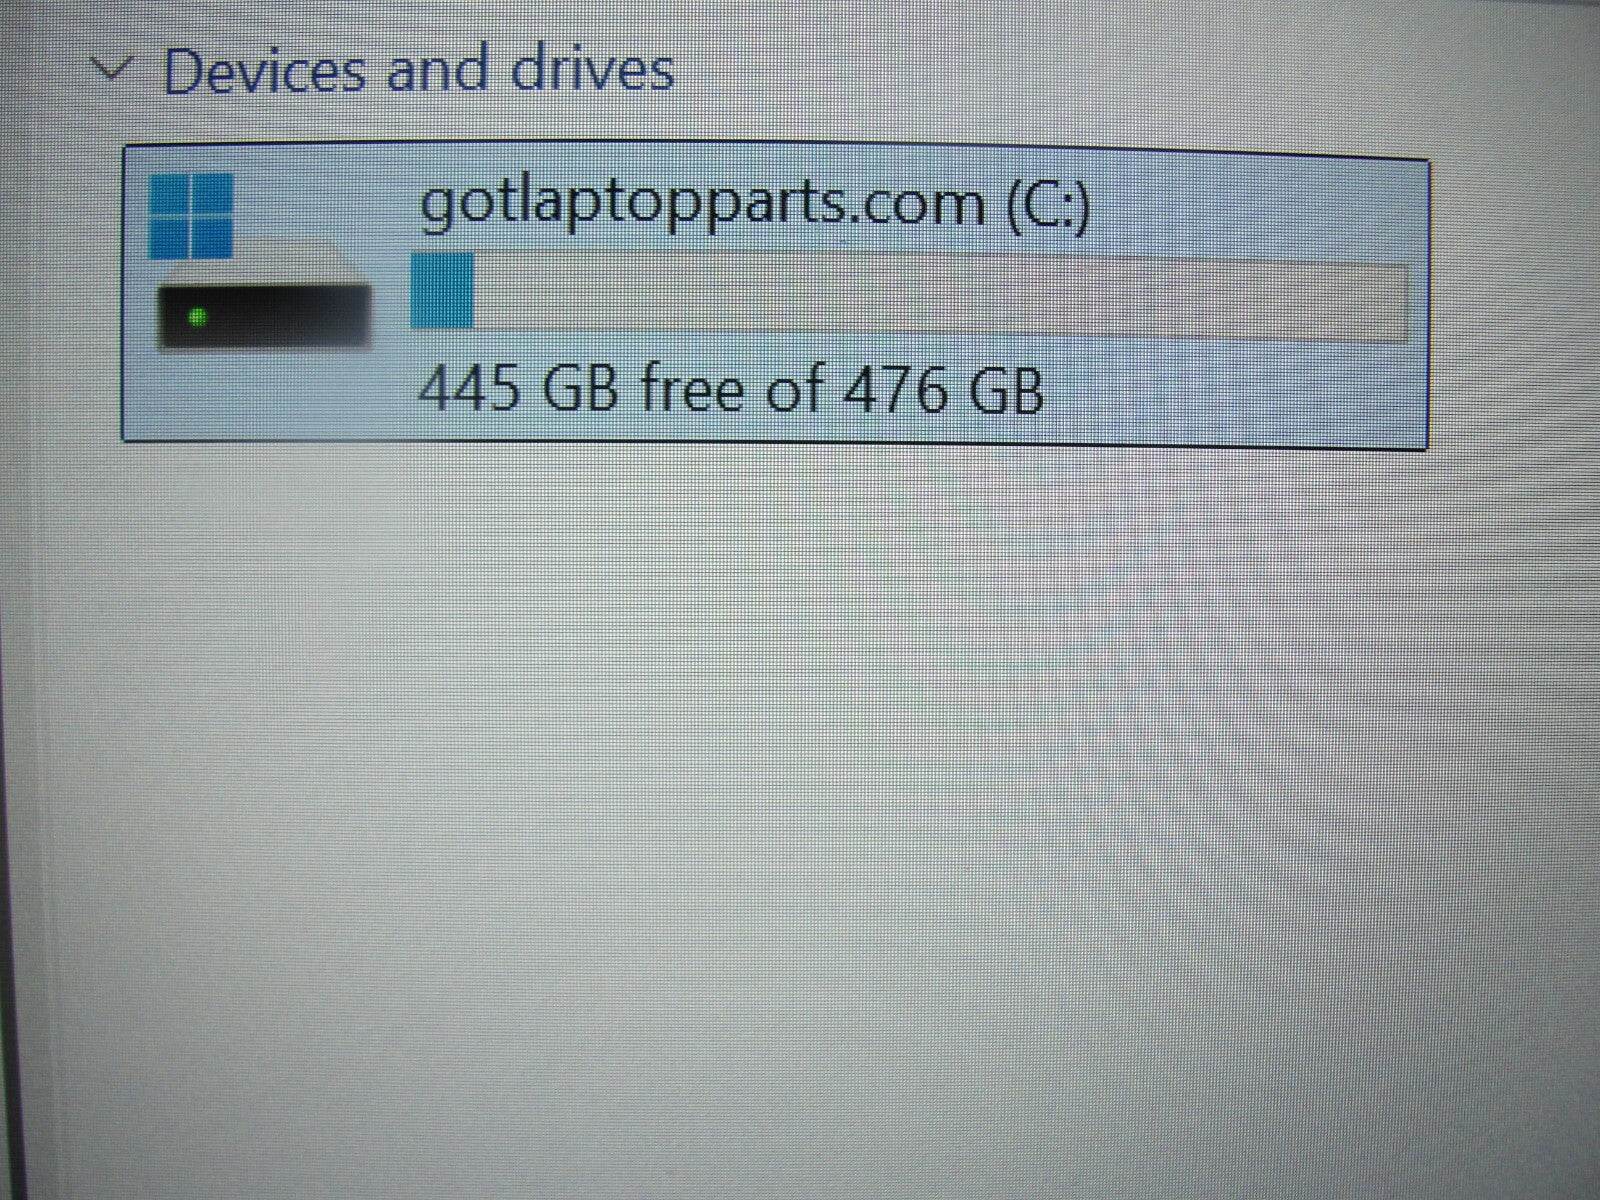Click the empty gray part of capacity bar
The image size is (1600, 1200).
coord(940,299)
